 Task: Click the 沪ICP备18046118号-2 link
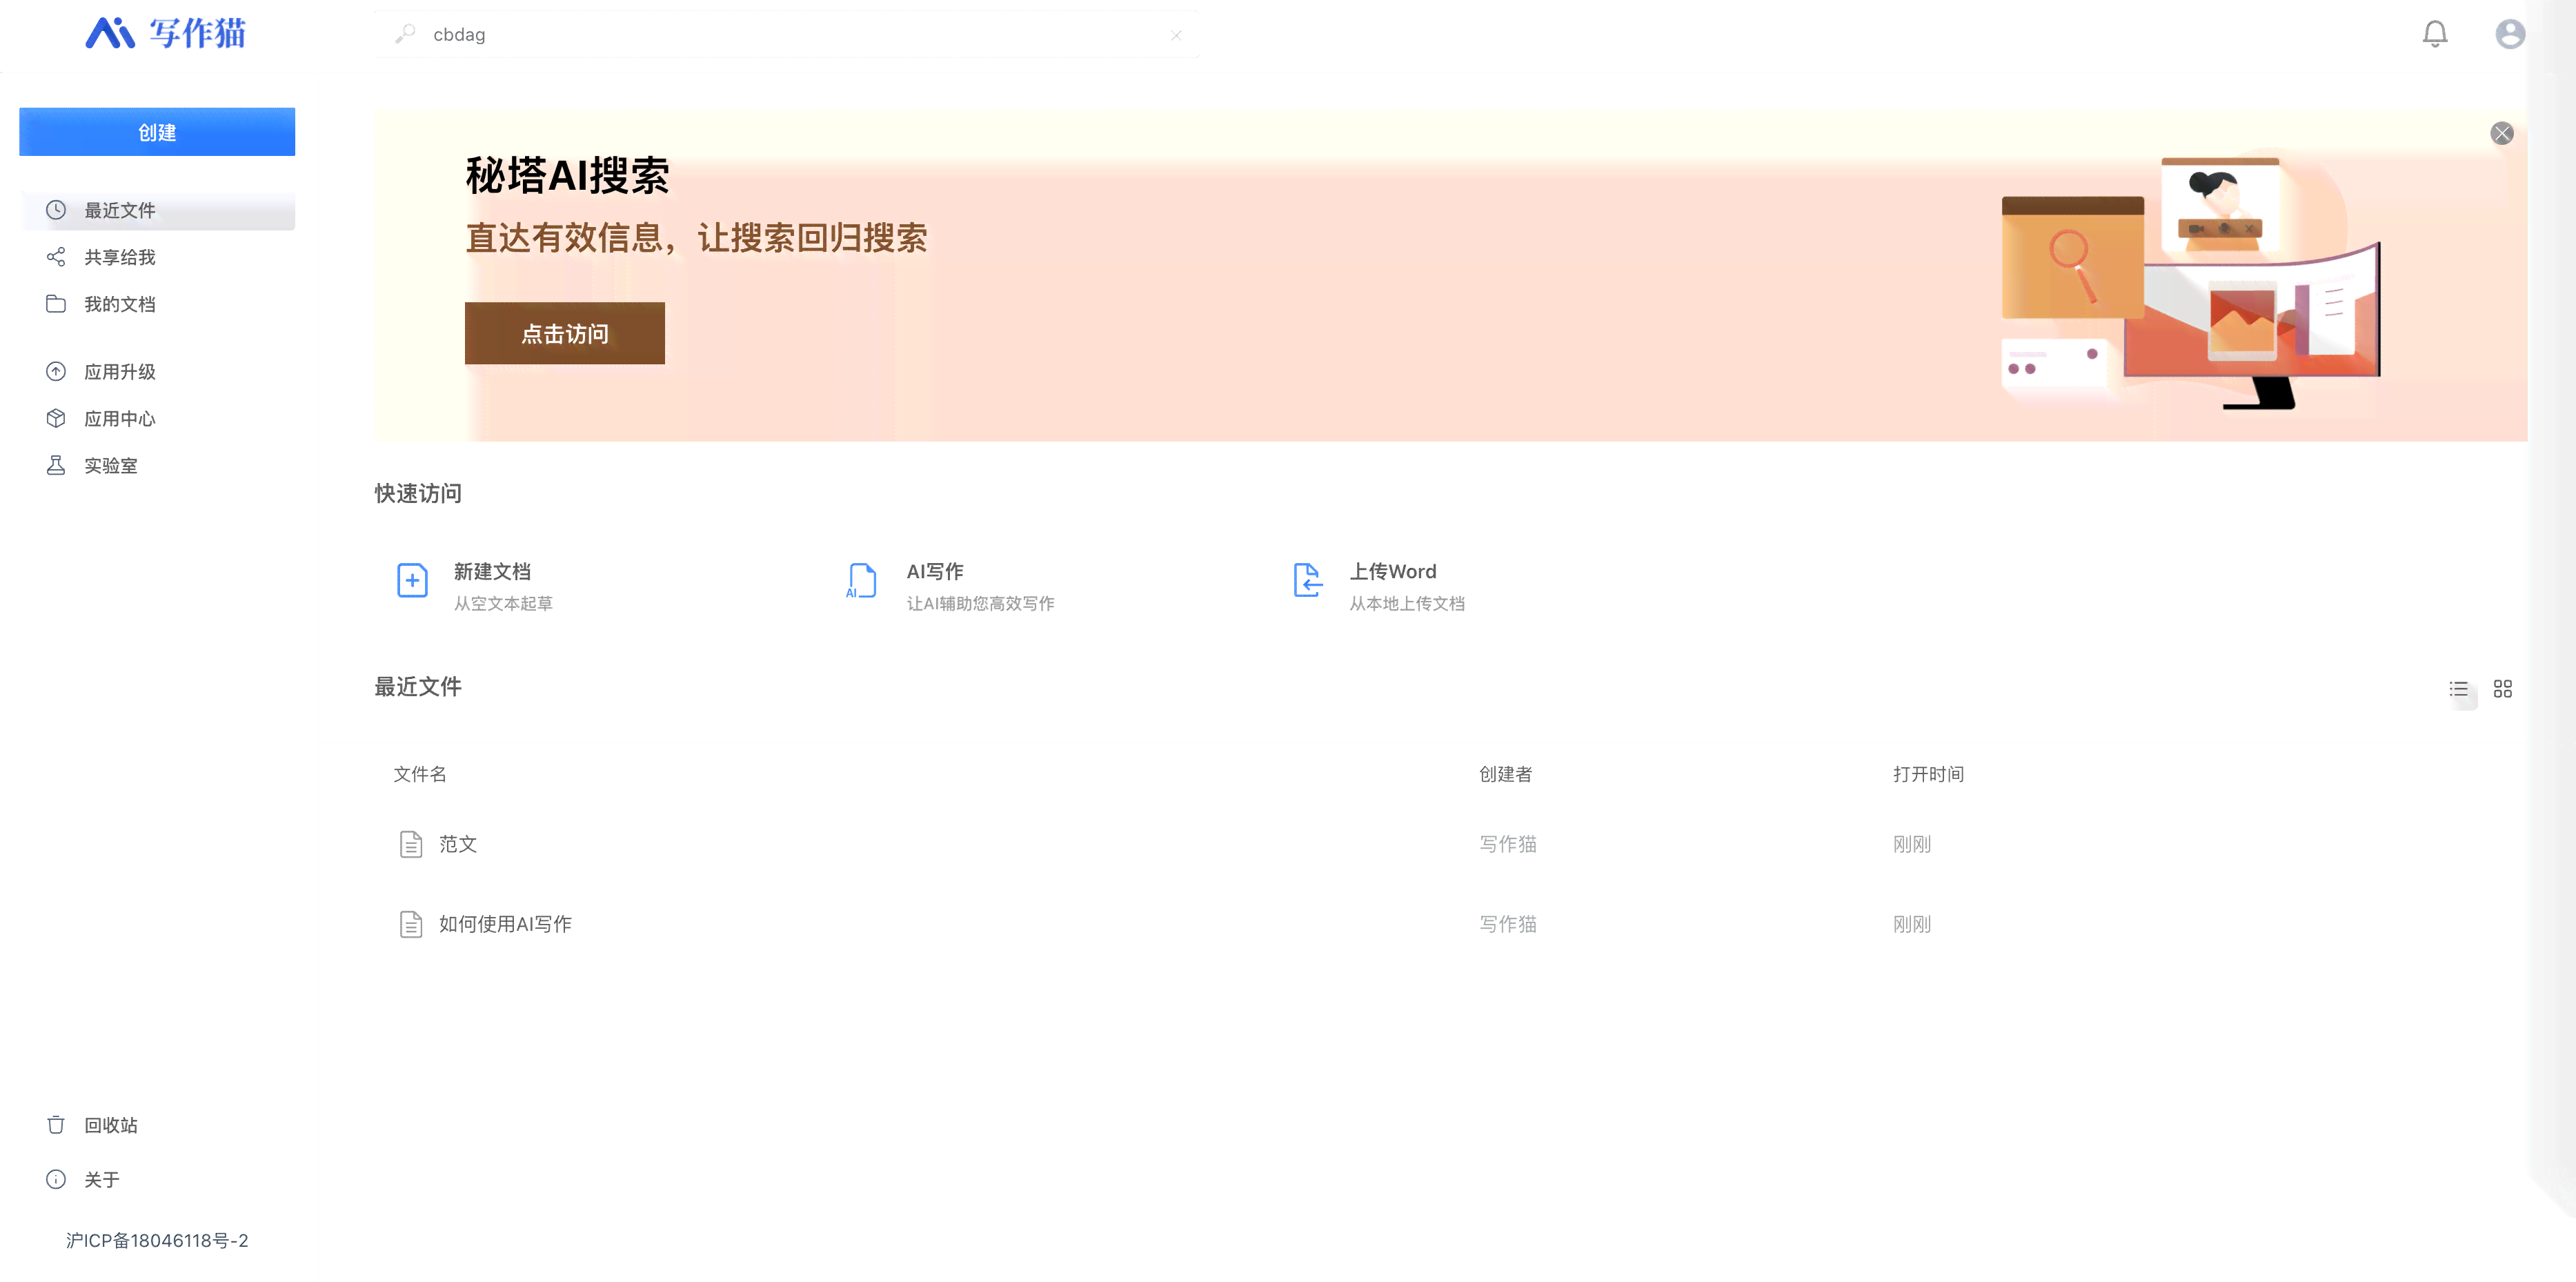(x=157, y=1241)
